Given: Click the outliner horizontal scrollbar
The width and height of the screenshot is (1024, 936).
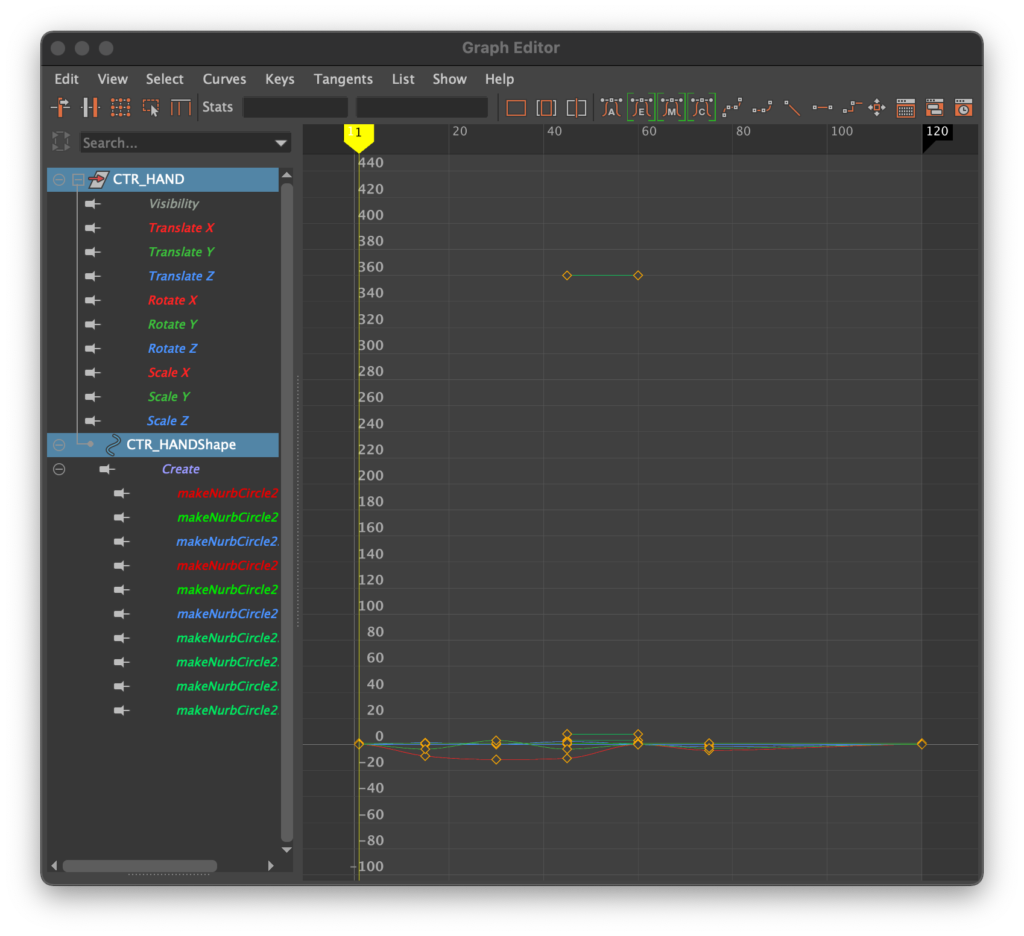Looking at the screenshot, I should (139, 866).
